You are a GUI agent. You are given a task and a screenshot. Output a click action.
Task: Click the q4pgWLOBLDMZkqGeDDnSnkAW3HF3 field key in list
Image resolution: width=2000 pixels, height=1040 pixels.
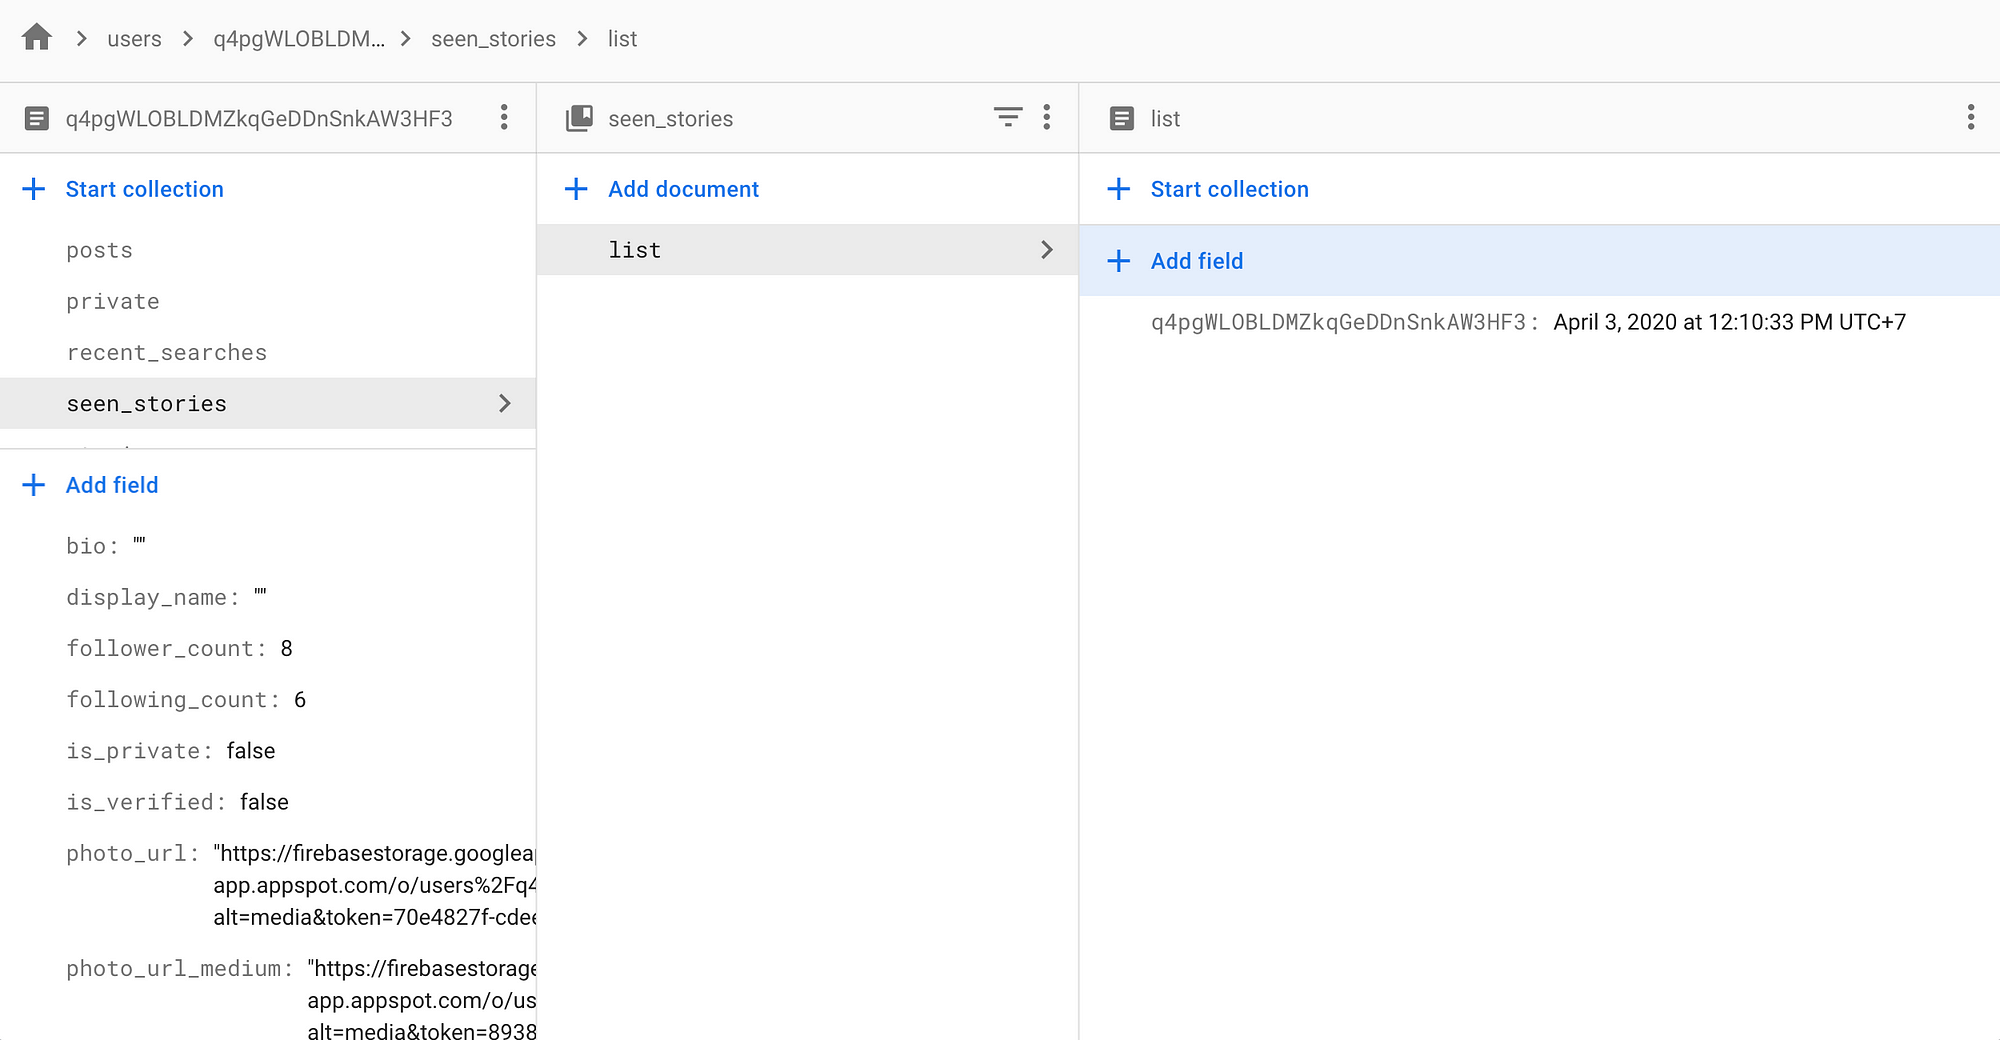[1338, 322]
